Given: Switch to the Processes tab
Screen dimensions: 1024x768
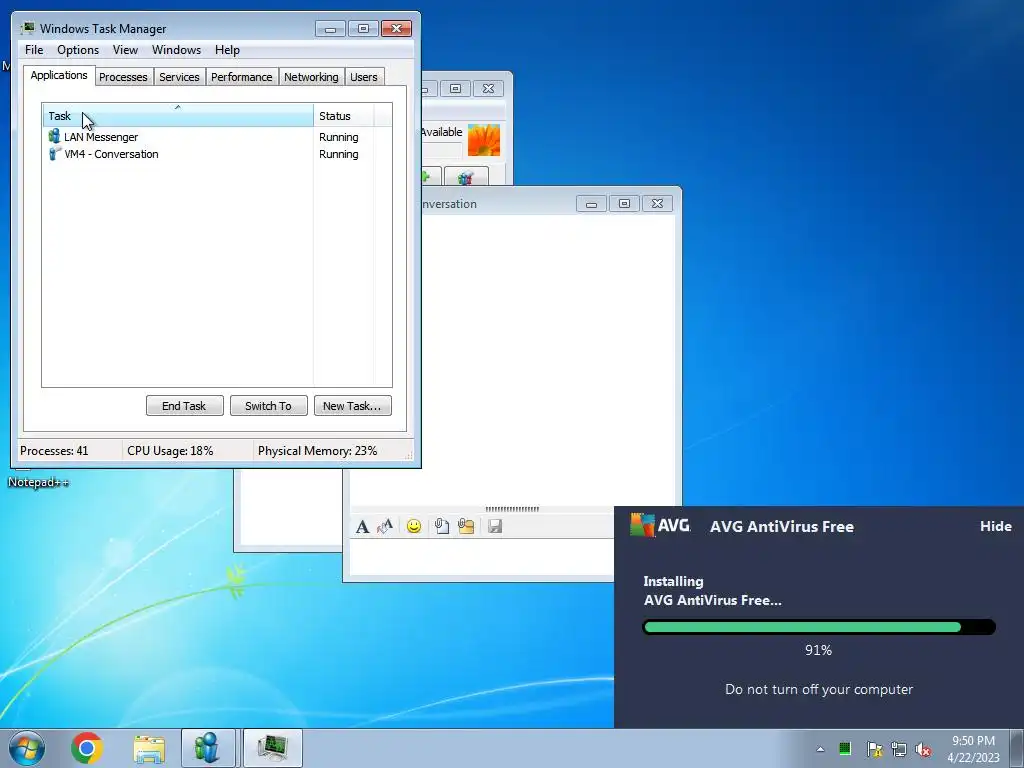Looking at the screenshot, I should 123,77.
